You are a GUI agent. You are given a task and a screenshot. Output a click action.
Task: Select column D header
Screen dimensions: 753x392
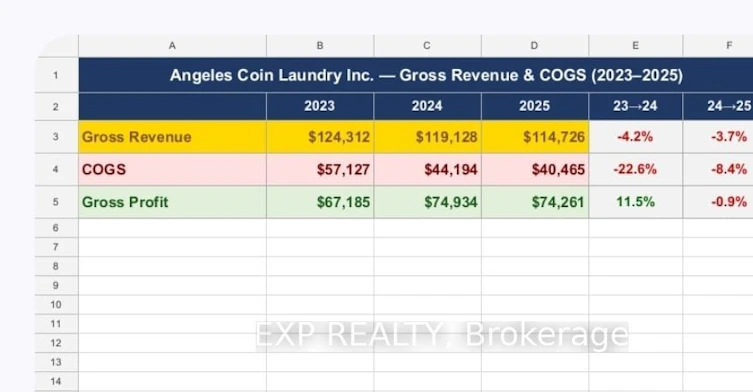535,46
